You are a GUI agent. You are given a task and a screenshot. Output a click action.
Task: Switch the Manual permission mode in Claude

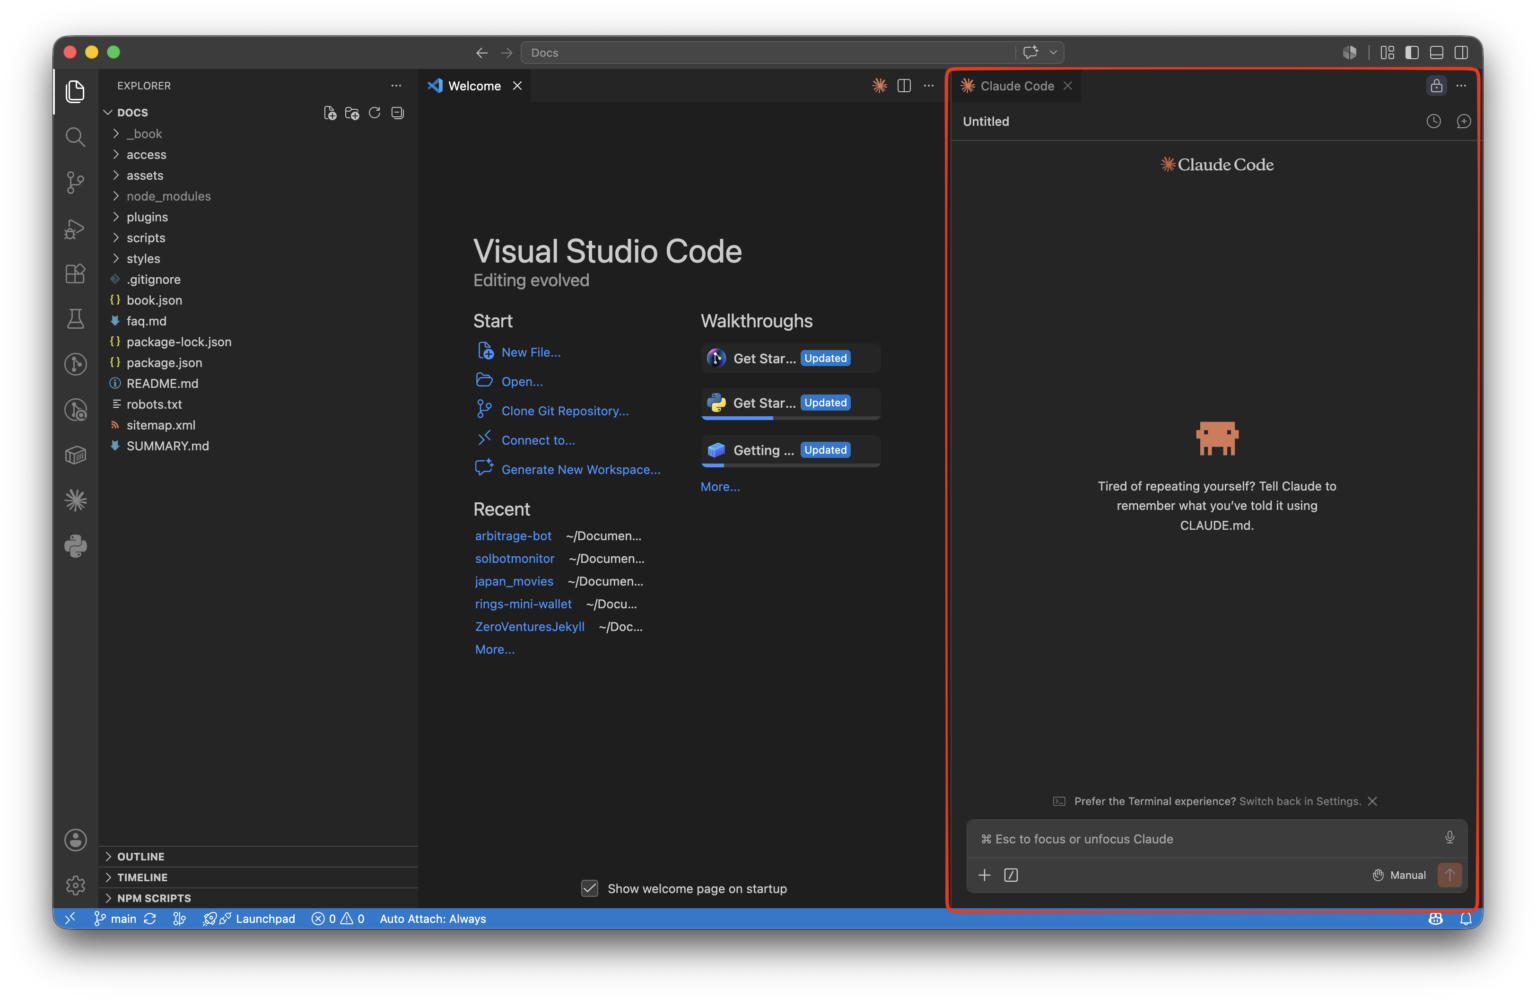1399,875
